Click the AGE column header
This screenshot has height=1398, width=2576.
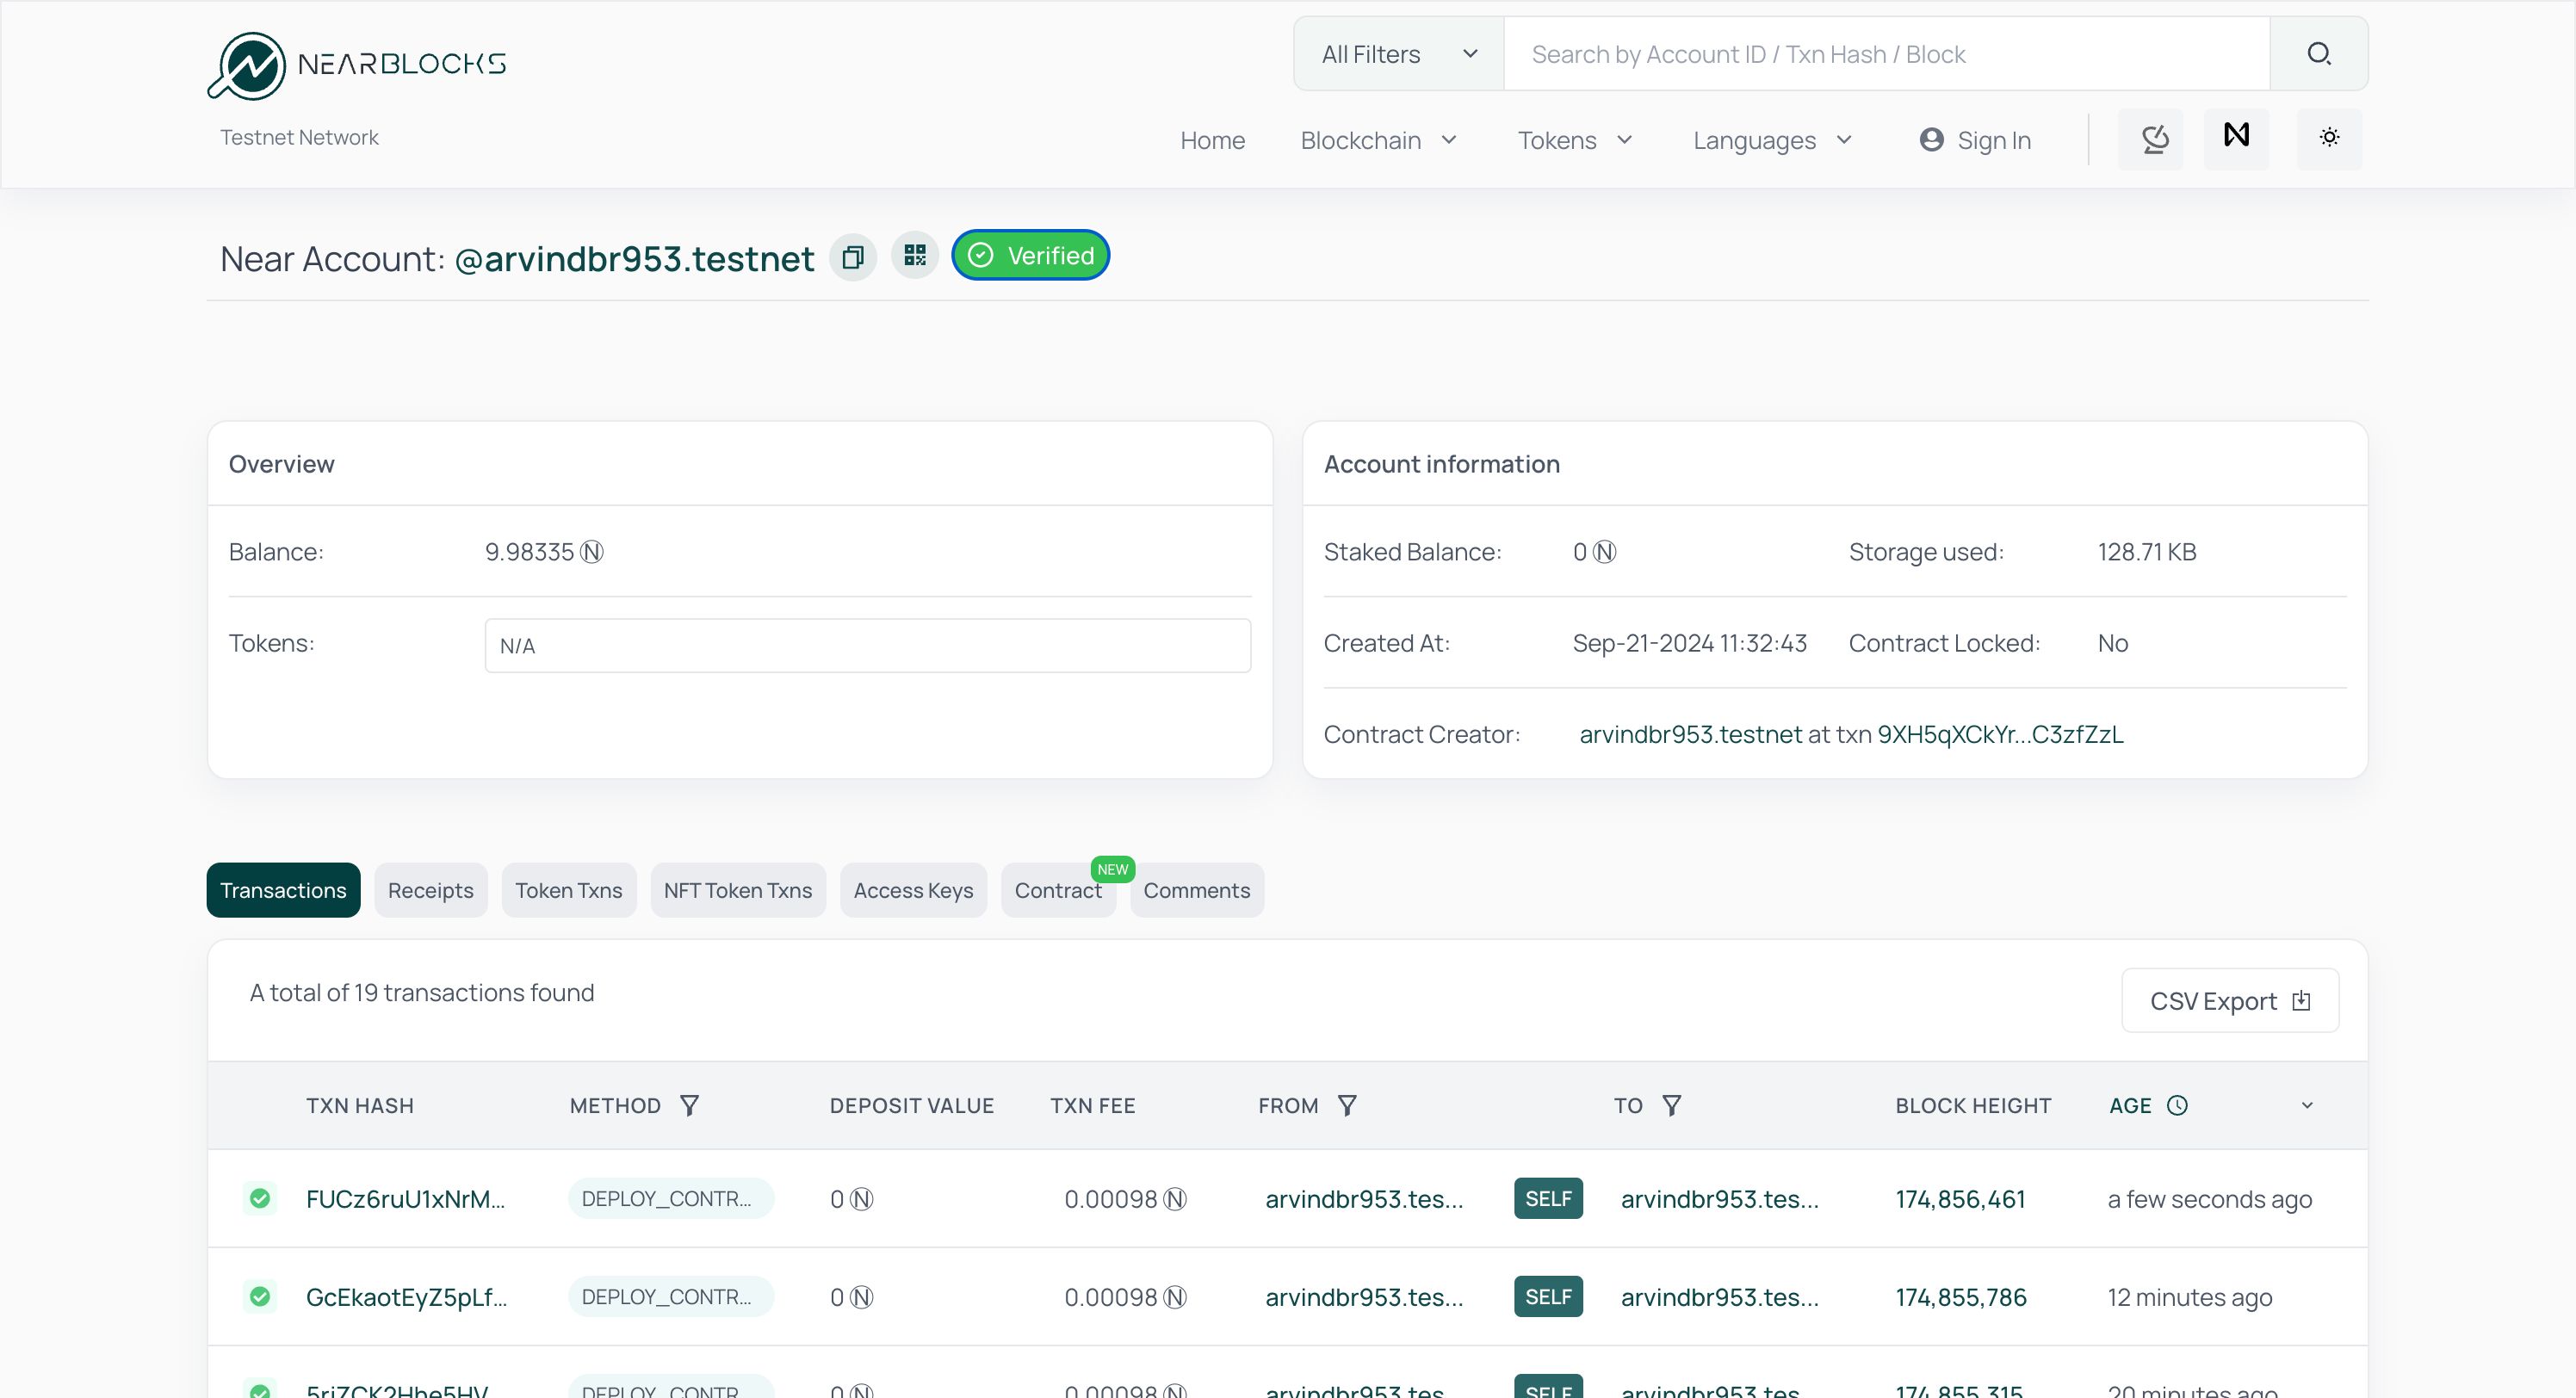2130,1105
